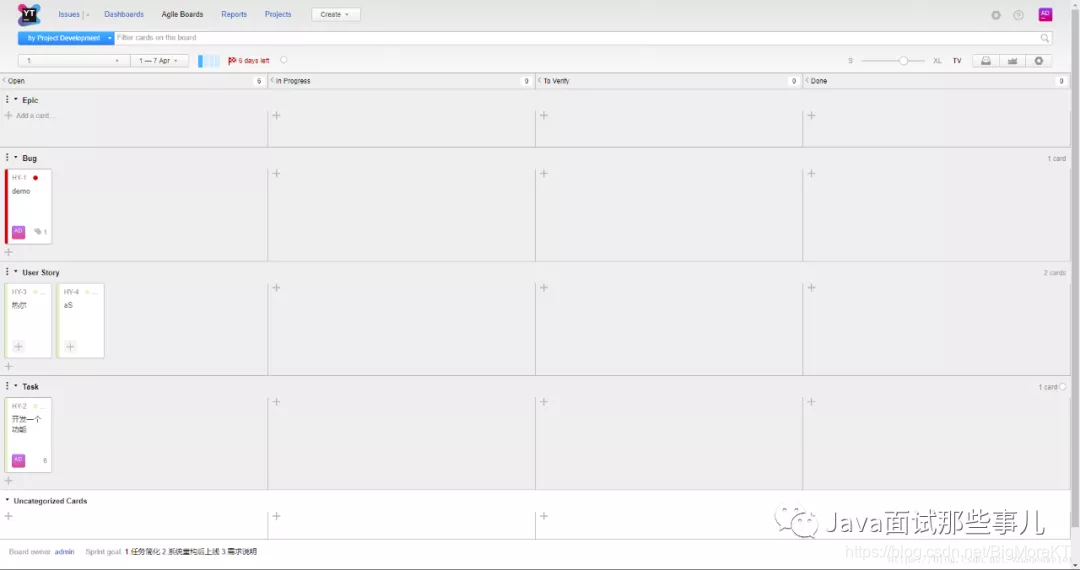Toggle the radio circle next to days left
Image resolution: width=1080 pixels, height=570 pixels.
coord(283,60)
